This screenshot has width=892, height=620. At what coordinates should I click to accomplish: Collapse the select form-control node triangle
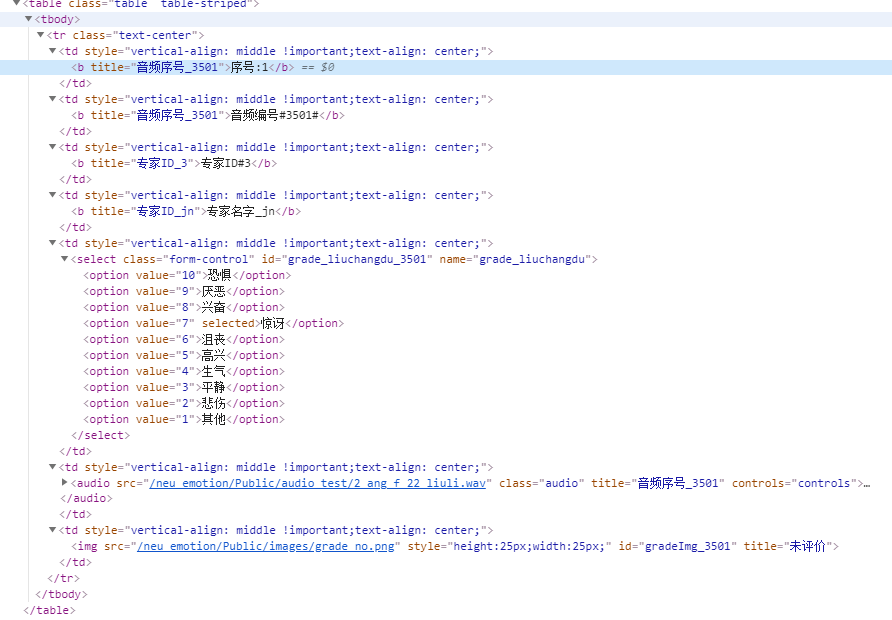pyautogui.click(x=64, y=259)
